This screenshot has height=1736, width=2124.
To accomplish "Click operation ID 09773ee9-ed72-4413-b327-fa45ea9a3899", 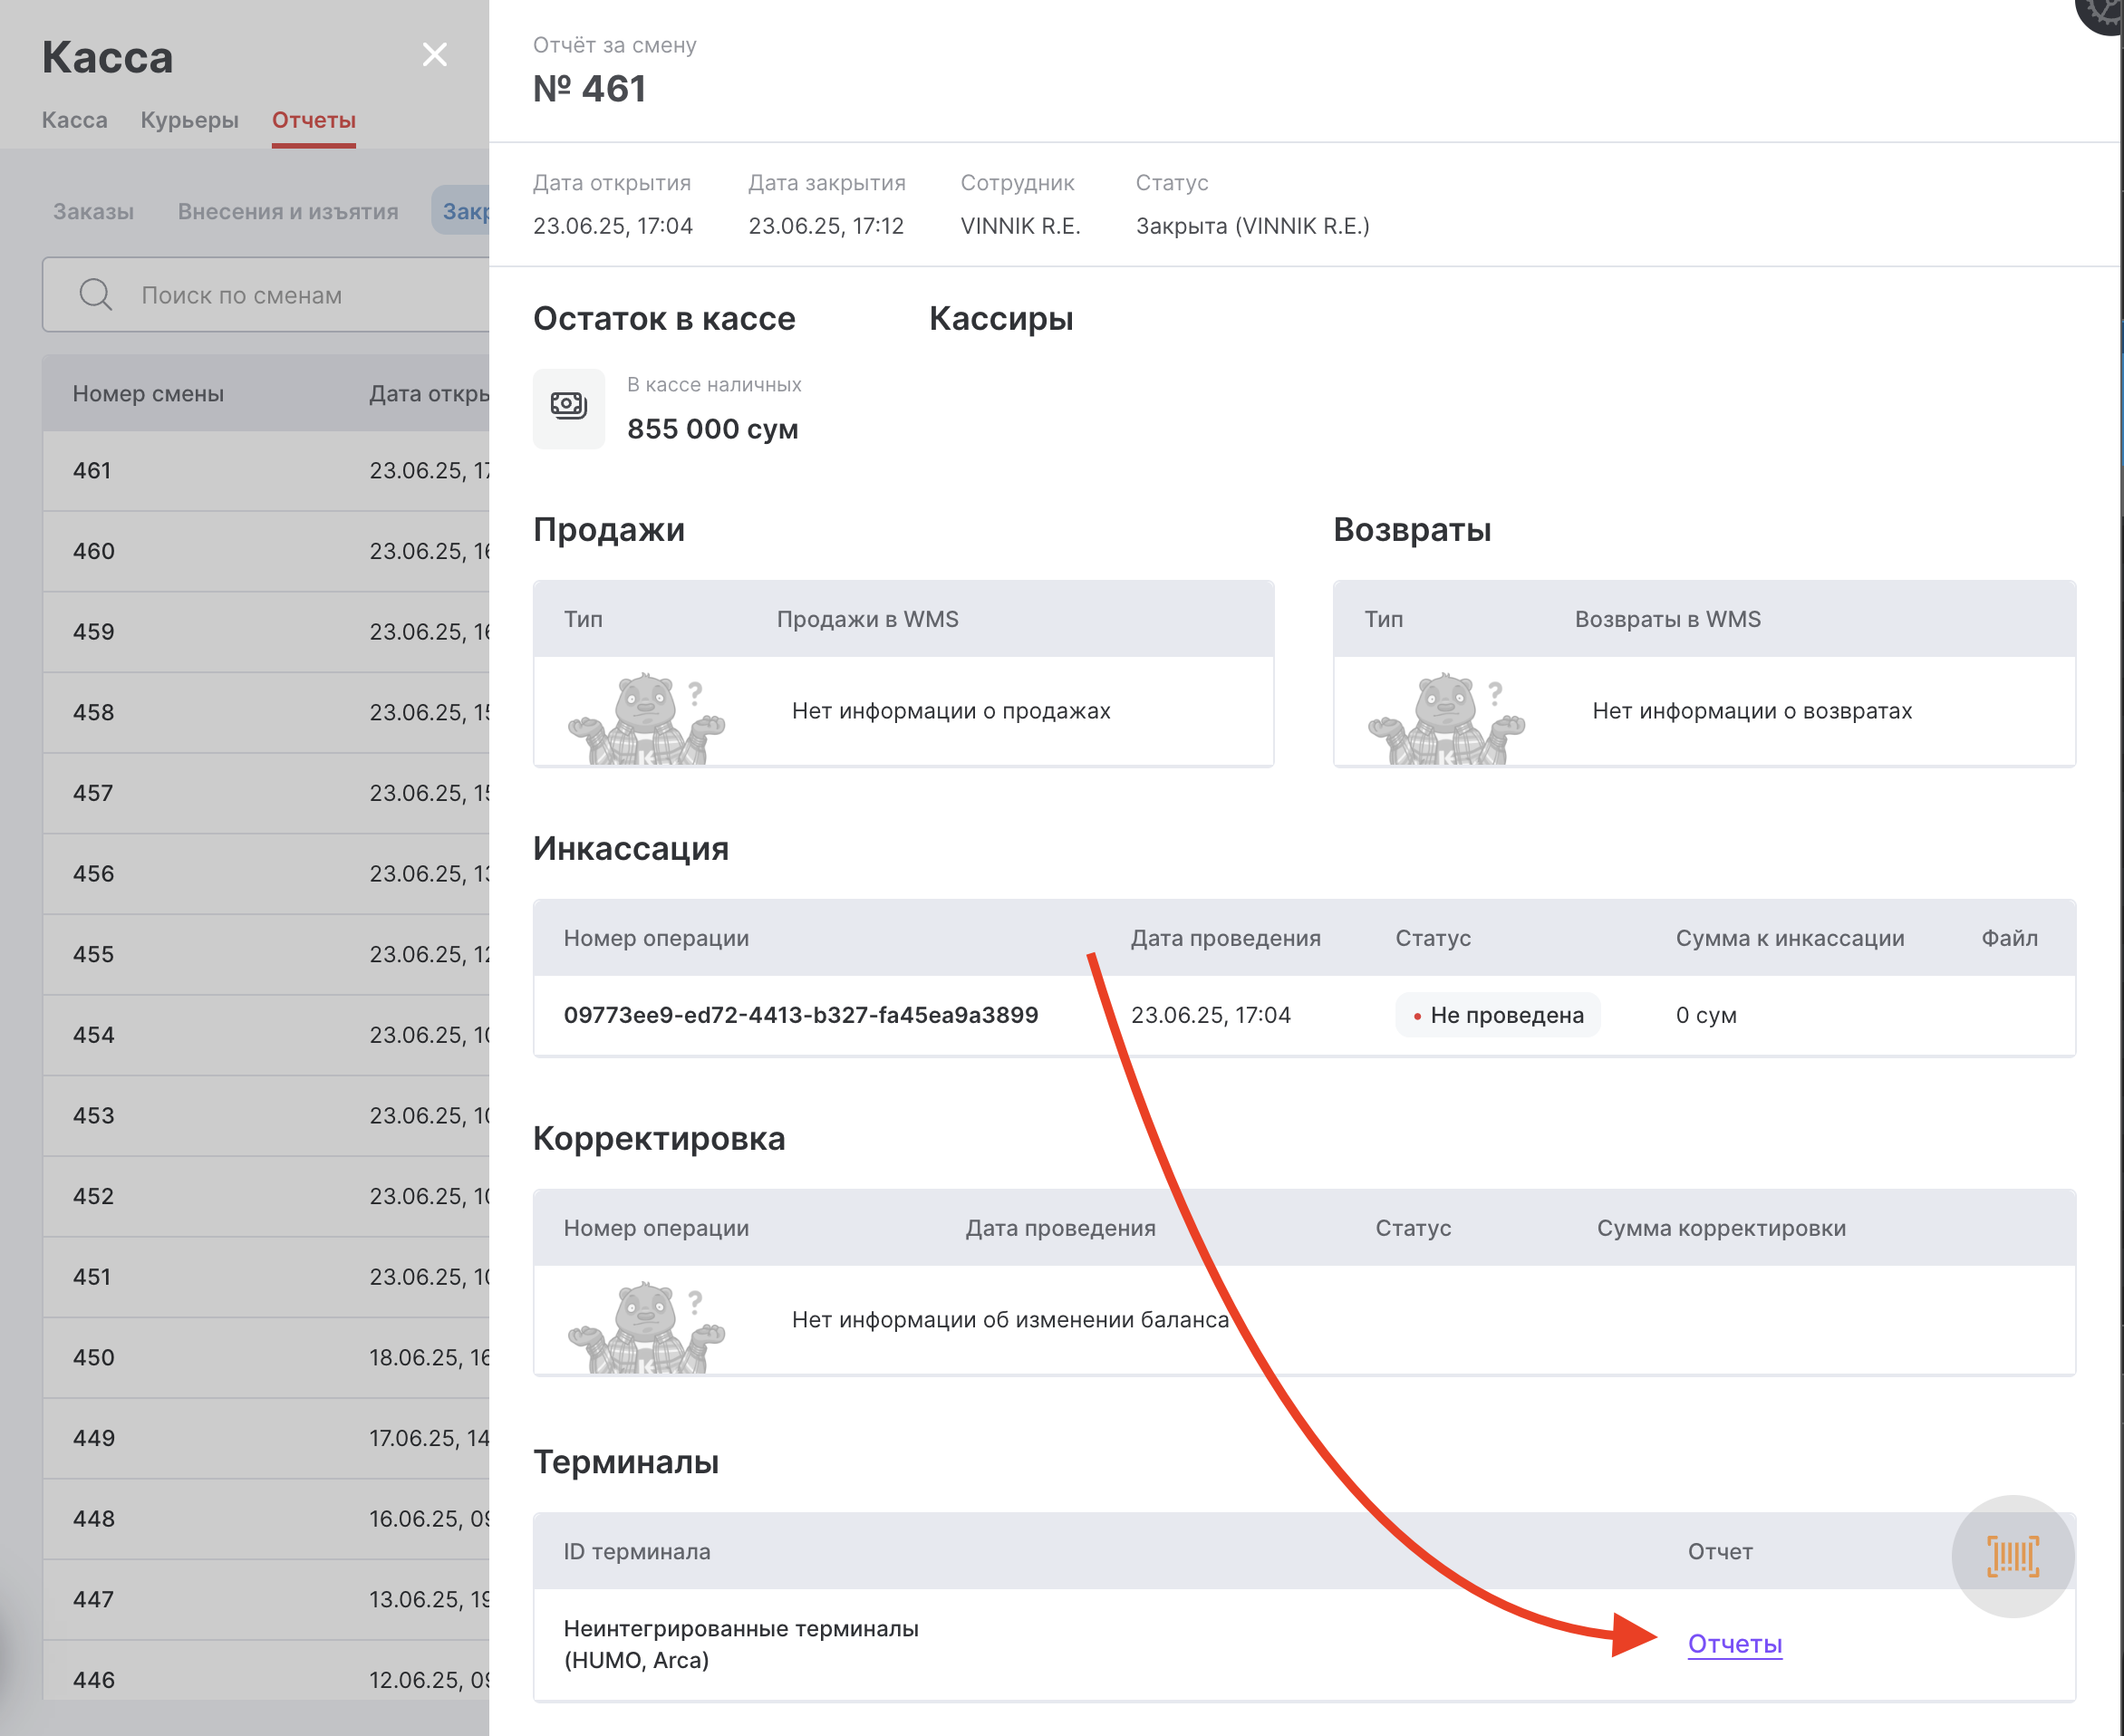I will pos(800,1015).
